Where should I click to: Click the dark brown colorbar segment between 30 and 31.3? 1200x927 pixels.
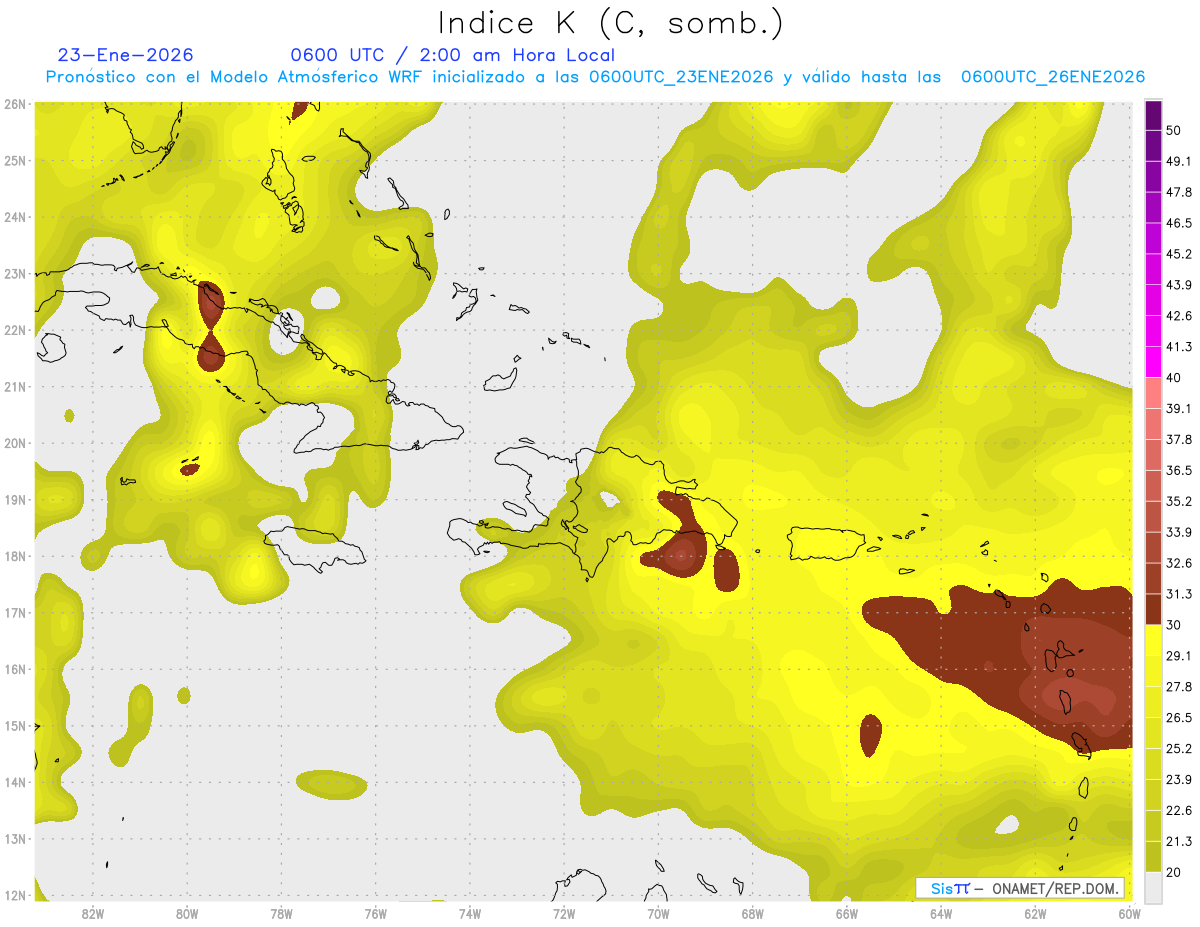tap(1153, 609)
